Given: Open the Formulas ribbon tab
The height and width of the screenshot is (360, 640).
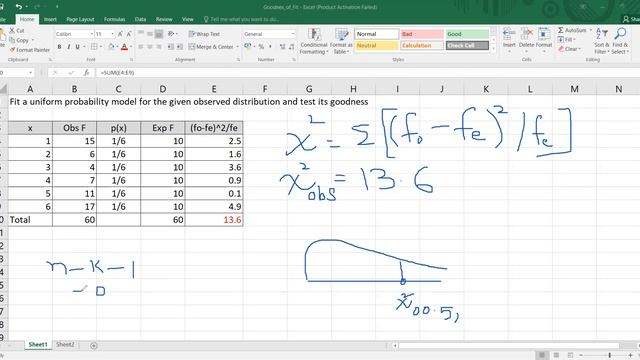Looking at the screenshot, I should coord(114,19).
